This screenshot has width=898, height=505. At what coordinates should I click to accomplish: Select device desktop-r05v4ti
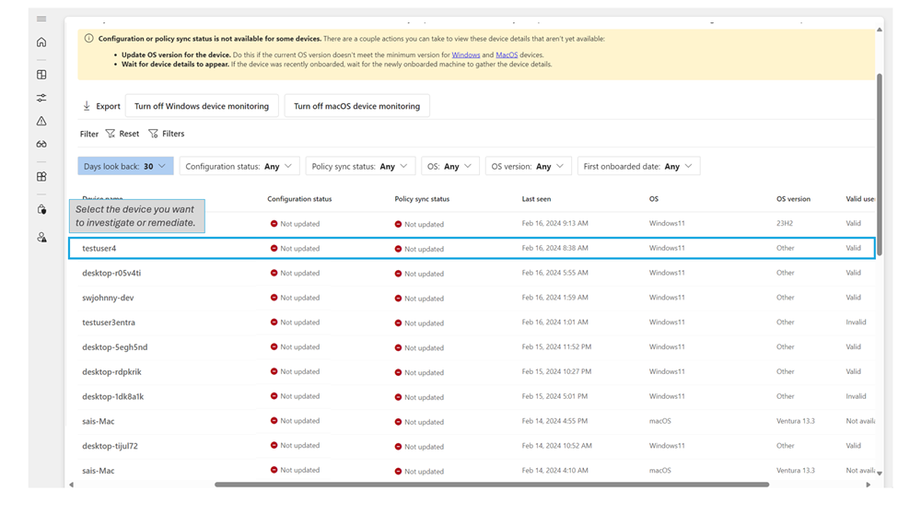111,273
